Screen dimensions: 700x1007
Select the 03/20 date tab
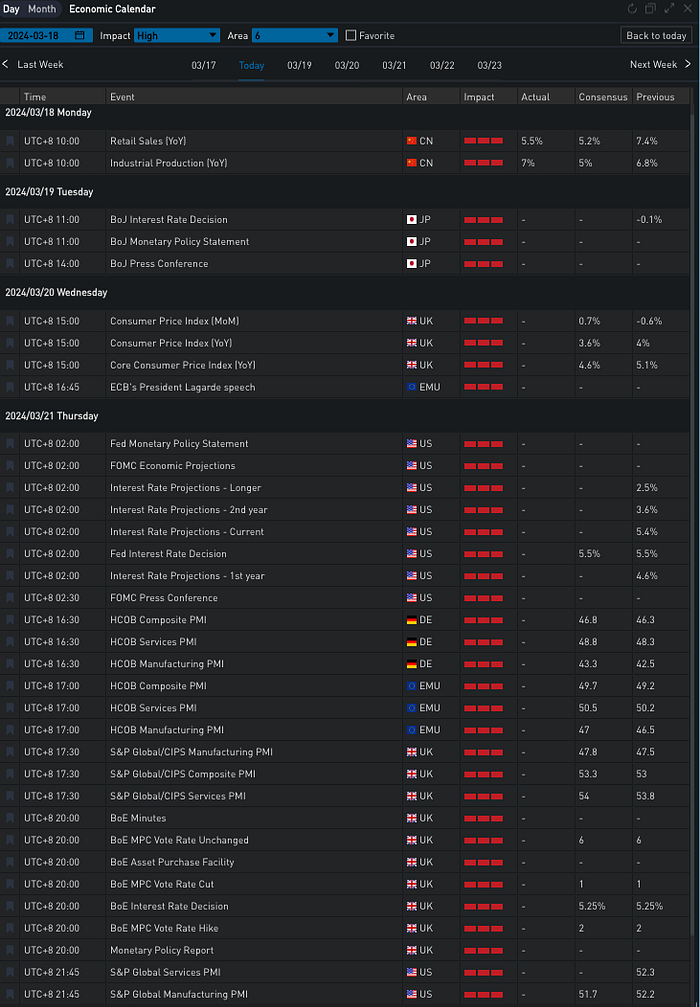tap(347, 65)
